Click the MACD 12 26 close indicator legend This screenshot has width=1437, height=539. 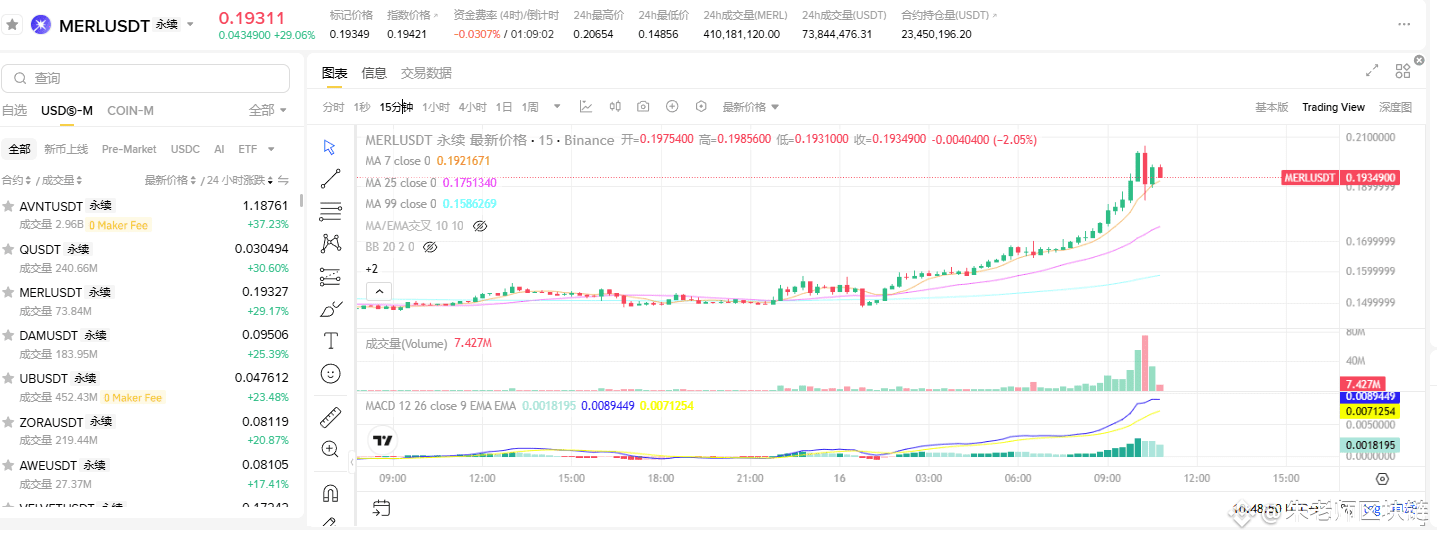[x=529, y=406]
